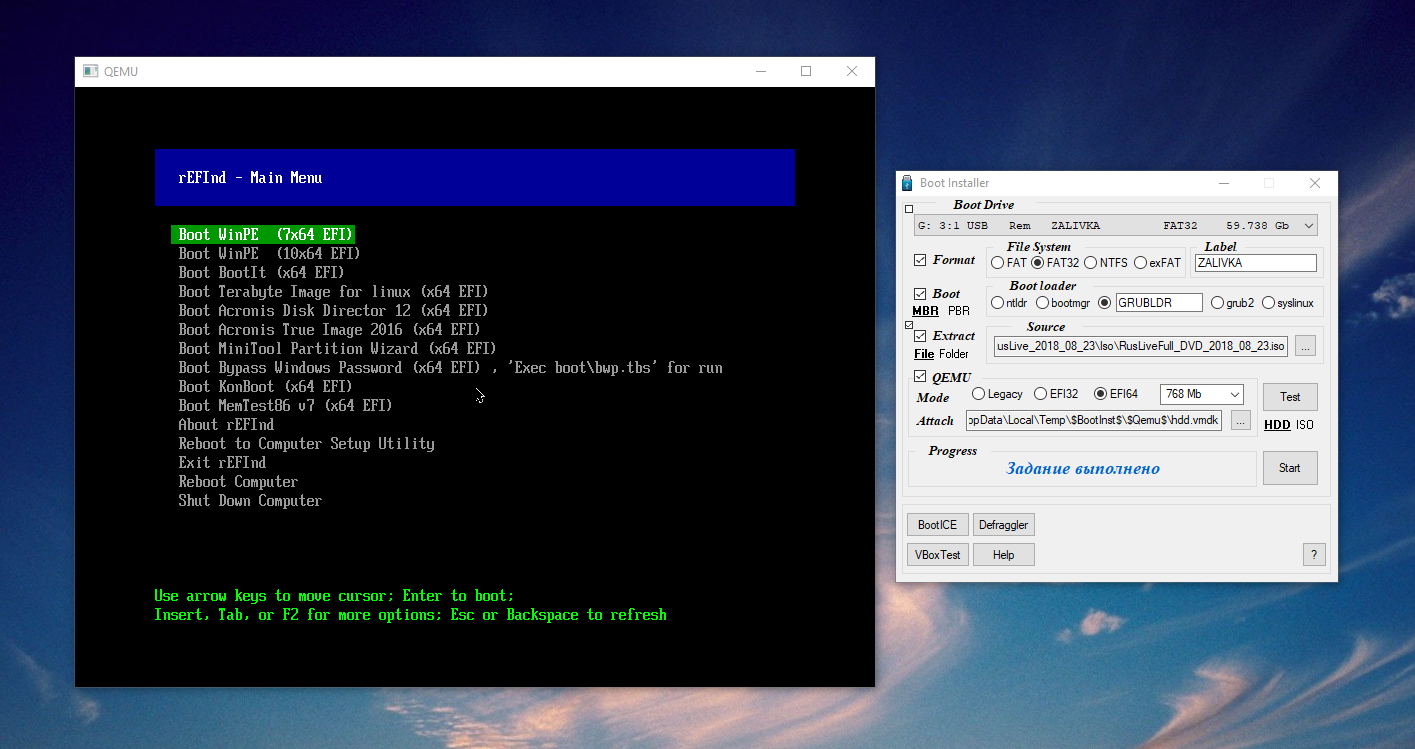Select Boot Acronis True Image 2016 entry

pos(329,329)
